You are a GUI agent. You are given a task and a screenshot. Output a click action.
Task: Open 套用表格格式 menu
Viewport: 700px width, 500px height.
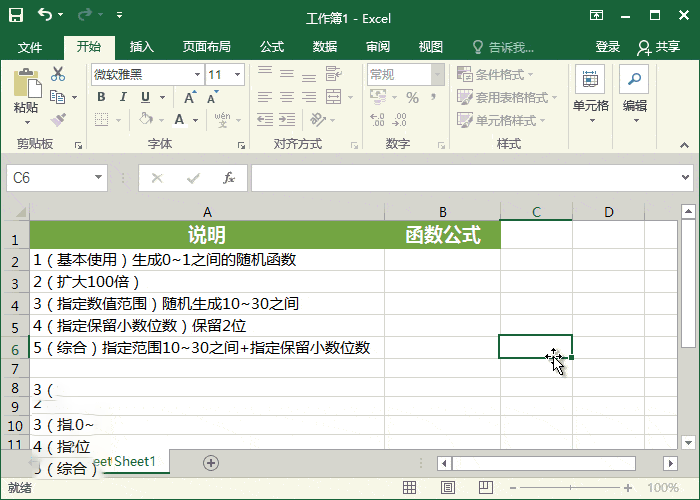click(507, 97)
